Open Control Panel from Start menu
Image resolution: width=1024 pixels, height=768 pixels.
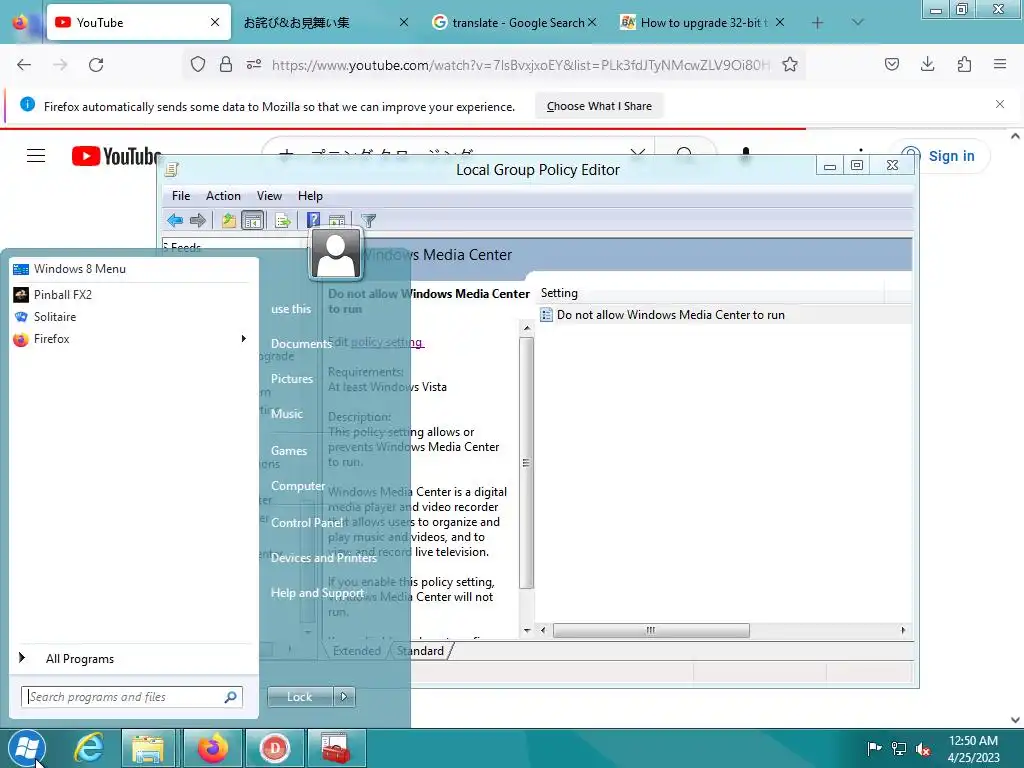coord(307,522)
